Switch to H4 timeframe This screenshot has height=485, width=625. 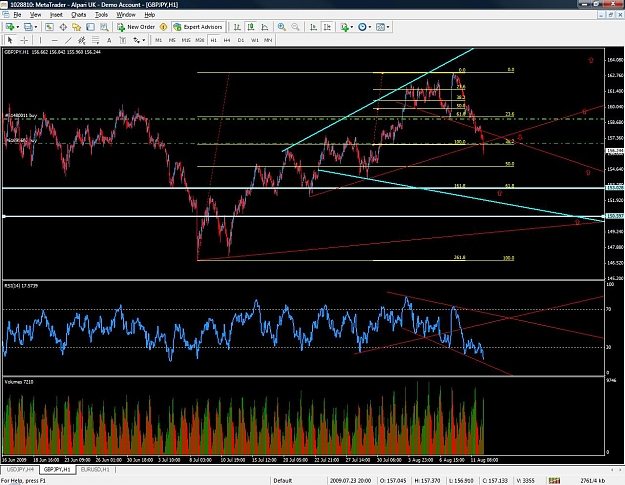coord(227,40)
